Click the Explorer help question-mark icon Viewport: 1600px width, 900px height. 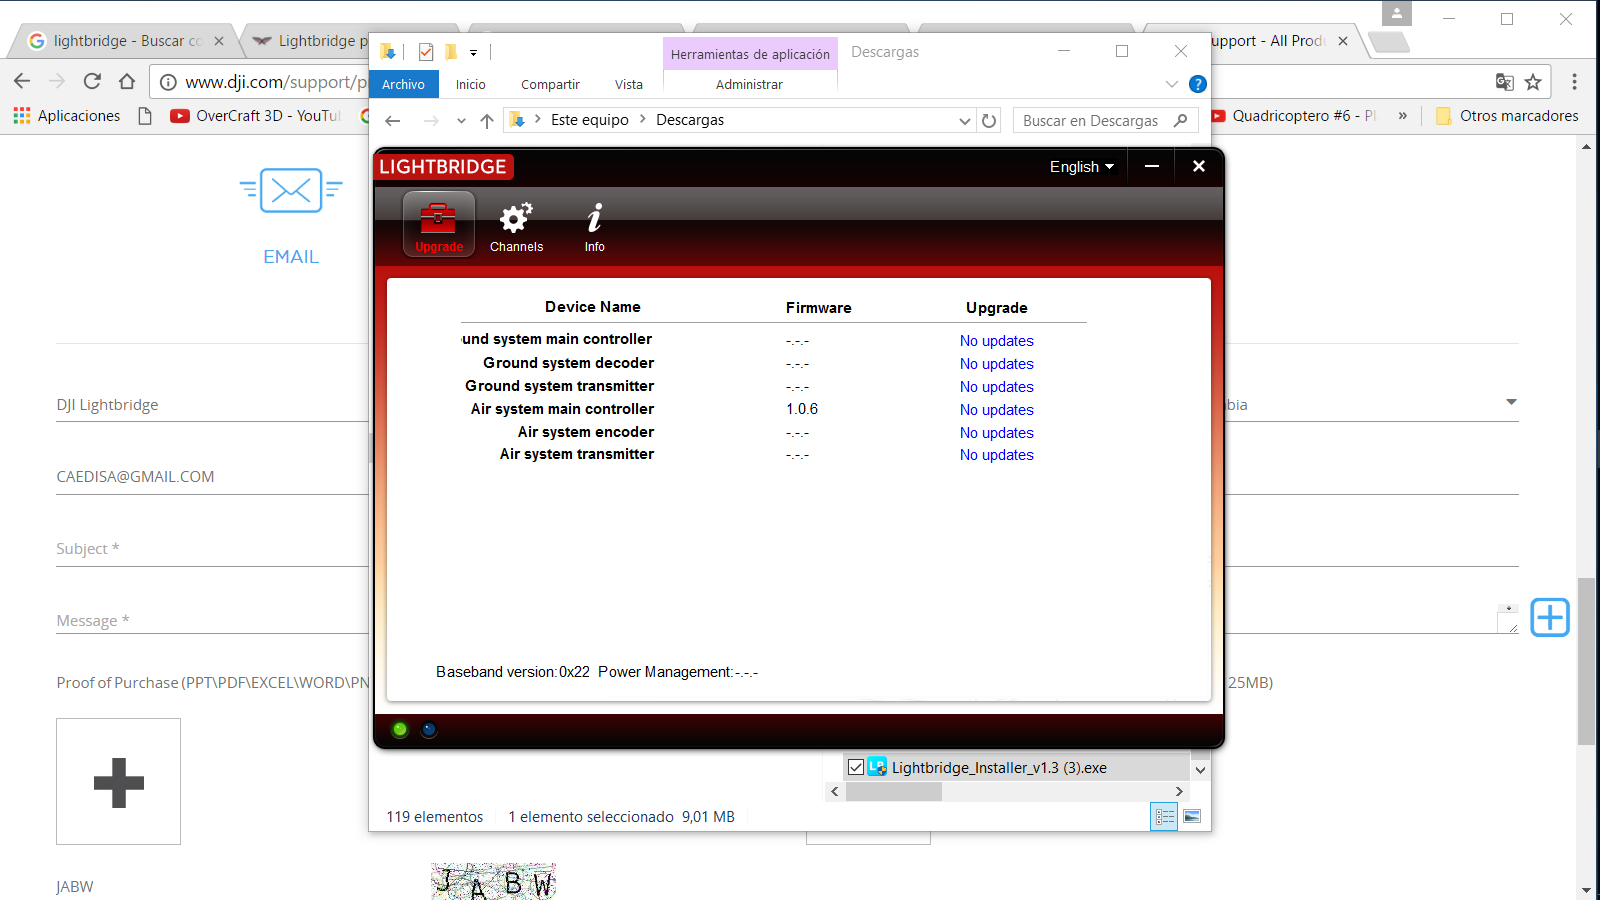1198,84
